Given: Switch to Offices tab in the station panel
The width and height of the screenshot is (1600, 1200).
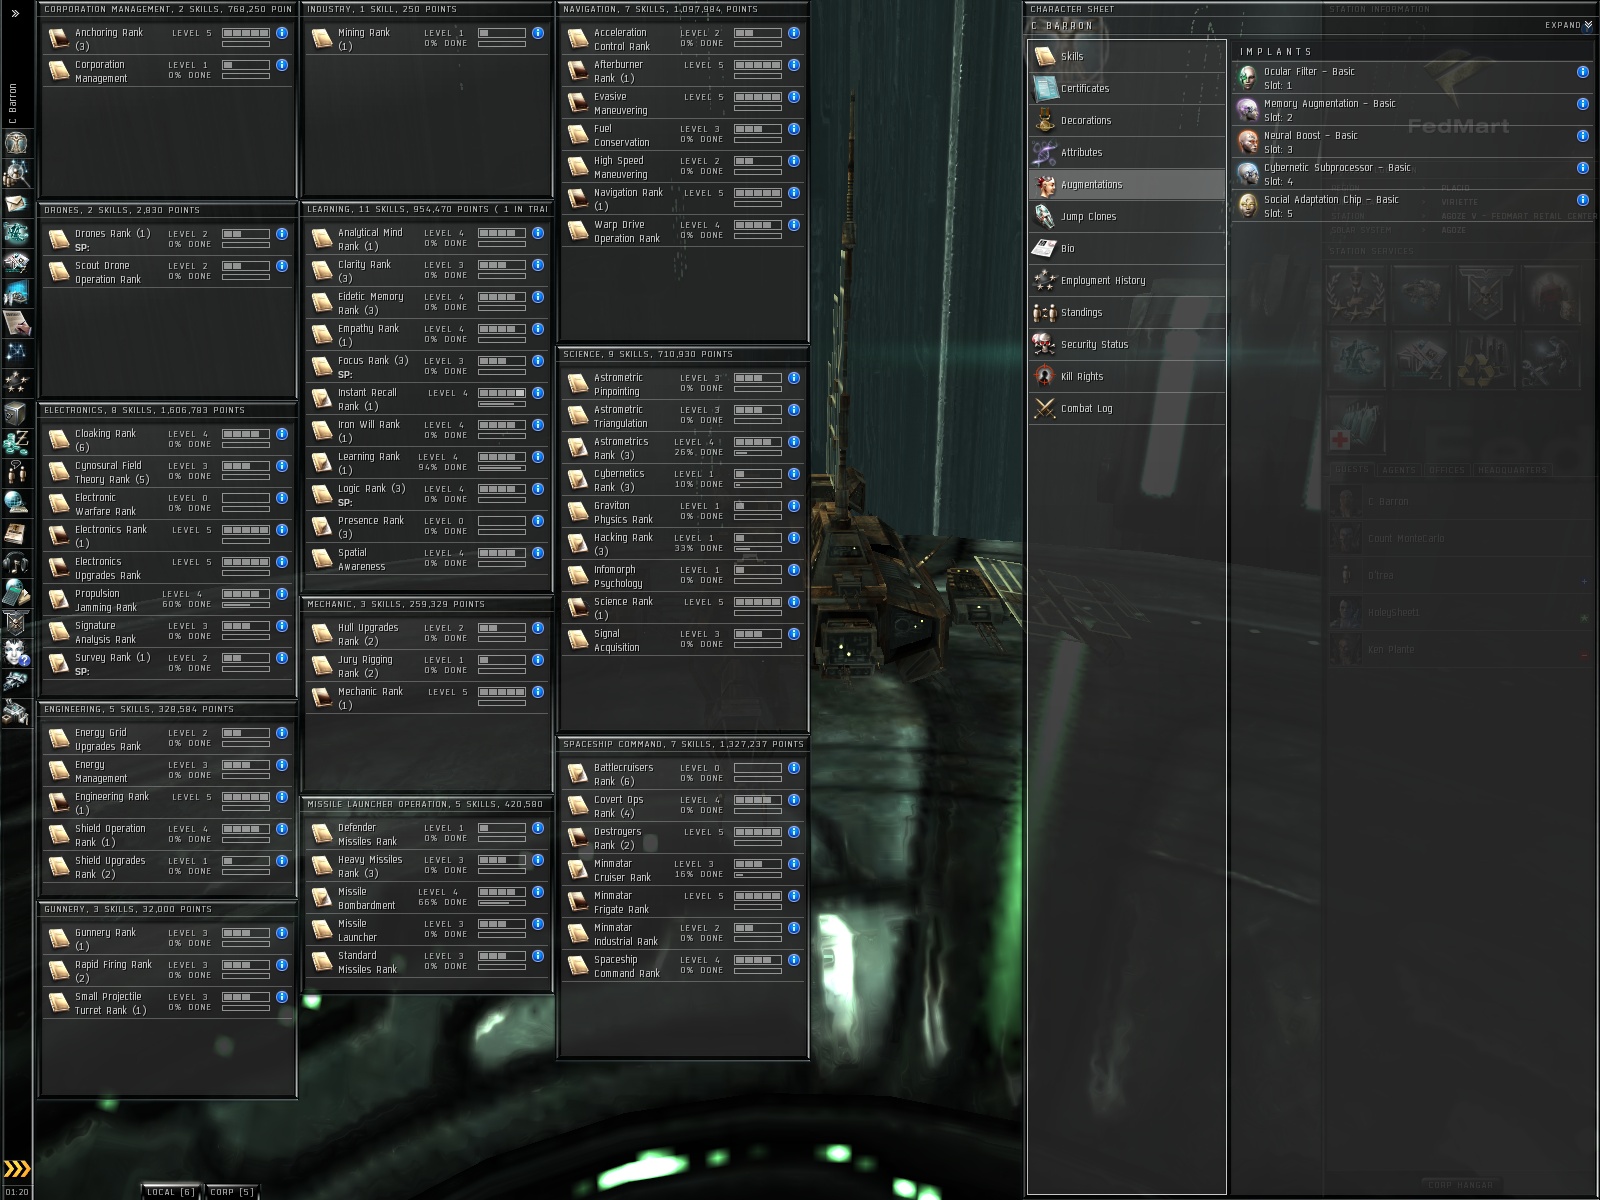Looking at the screenshot, I should 1446,470.
